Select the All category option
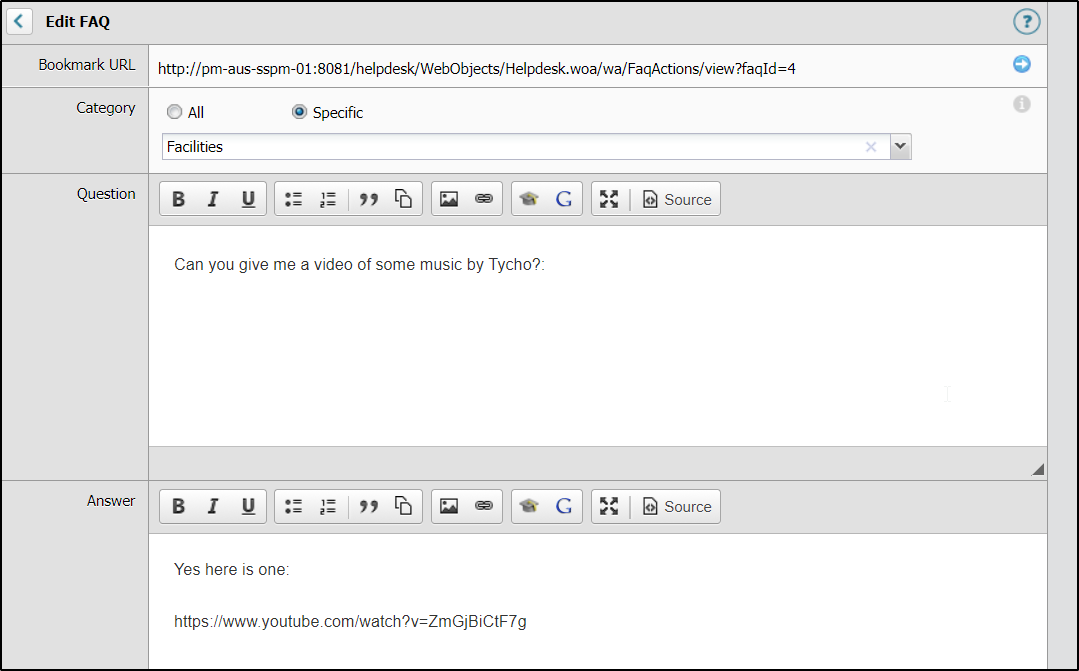This screenshot has height=671, width=1079. 174,112
